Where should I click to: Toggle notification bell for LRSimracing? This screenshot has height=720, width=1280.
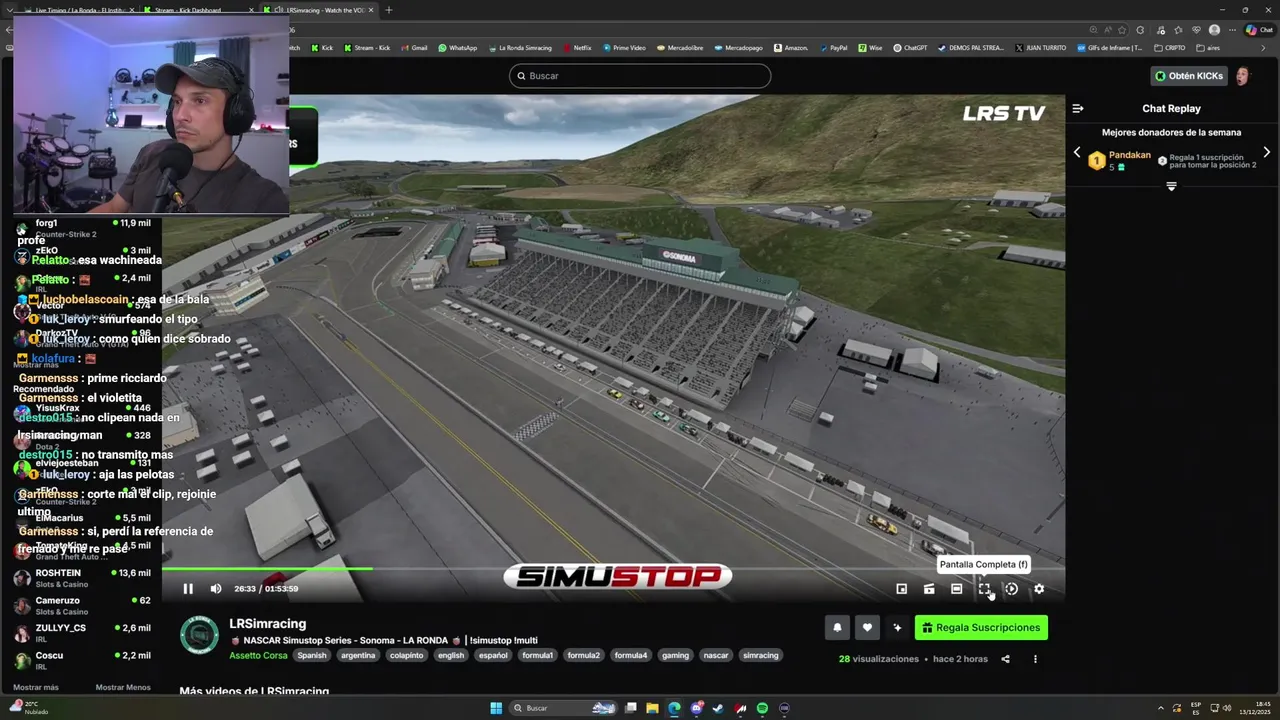click(x=837, y=628)
